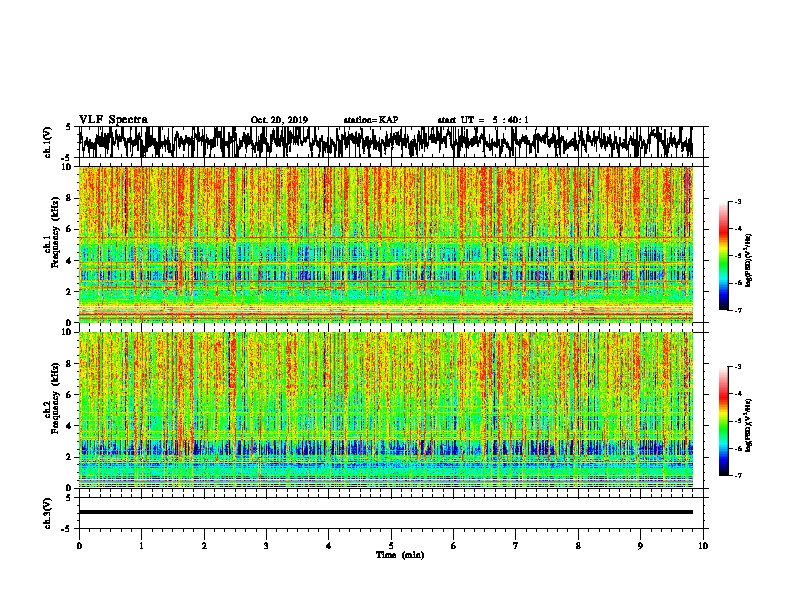Click the ch.1 "Frequency (kHz)" axis label
Viewport: 792px width, 612px height.
click(55, 232)
